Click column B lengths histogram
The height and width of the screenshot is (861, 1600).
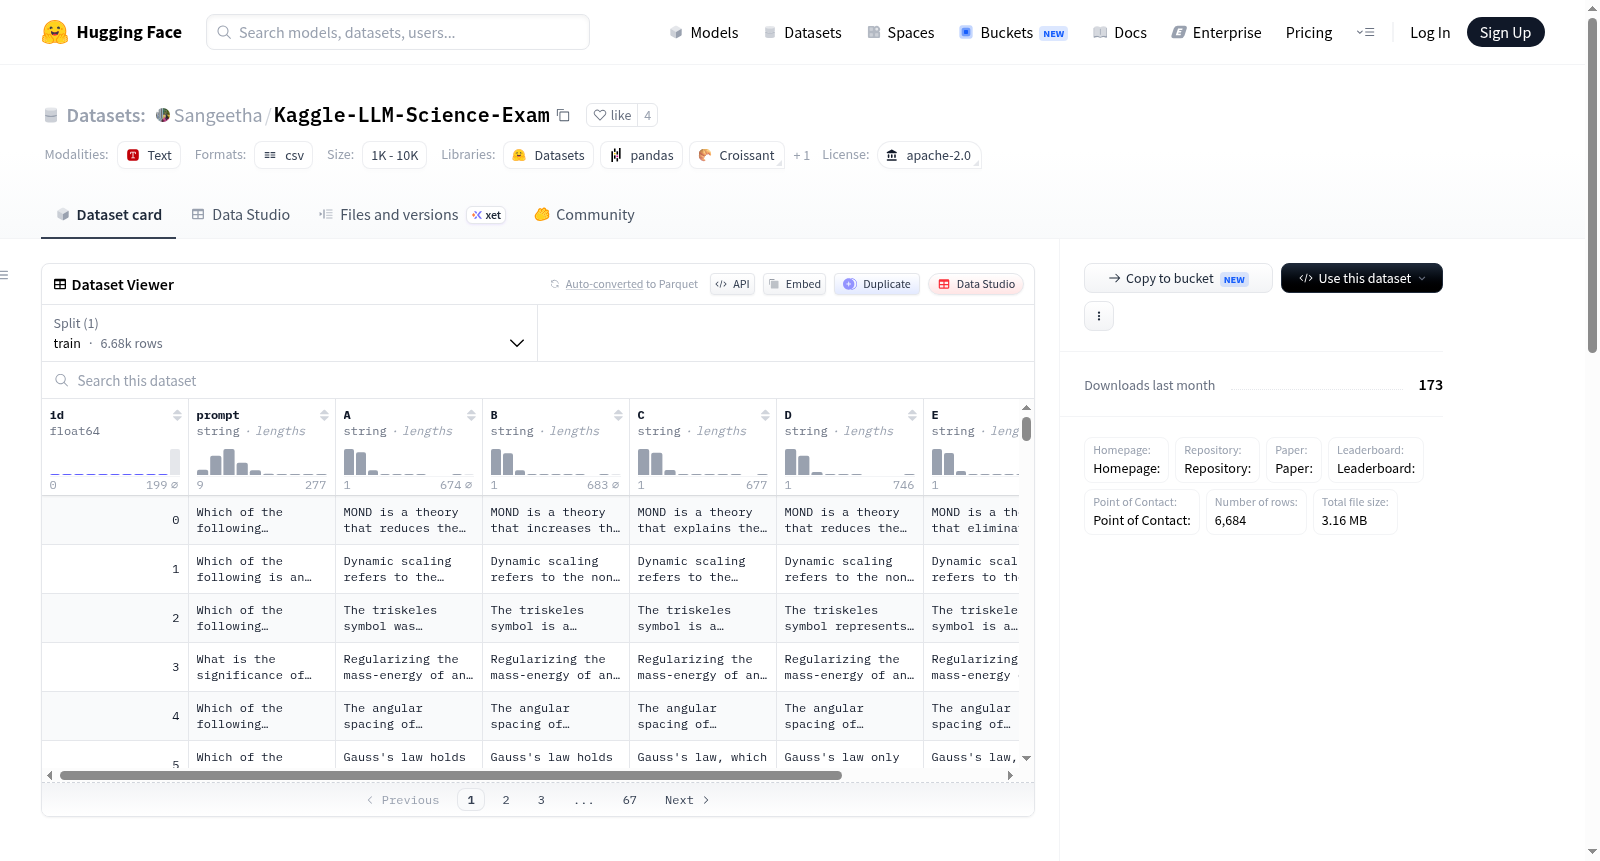[556, 461]
